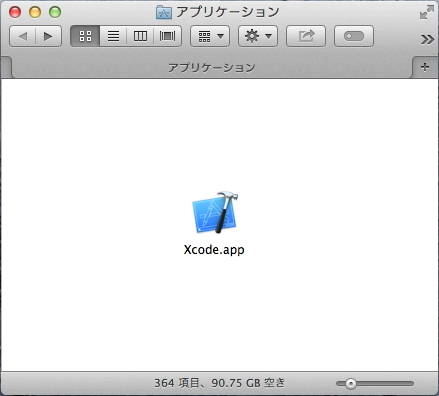439x396 pixels.
Task: Add a new tab with plus button
Action: click(425, 67)
